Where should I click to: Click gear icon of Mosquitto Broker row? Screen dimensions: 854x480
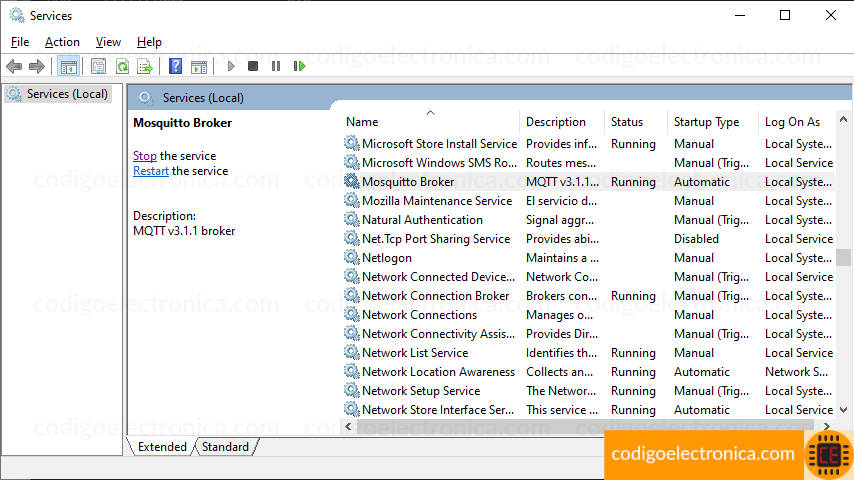(352, 181)
